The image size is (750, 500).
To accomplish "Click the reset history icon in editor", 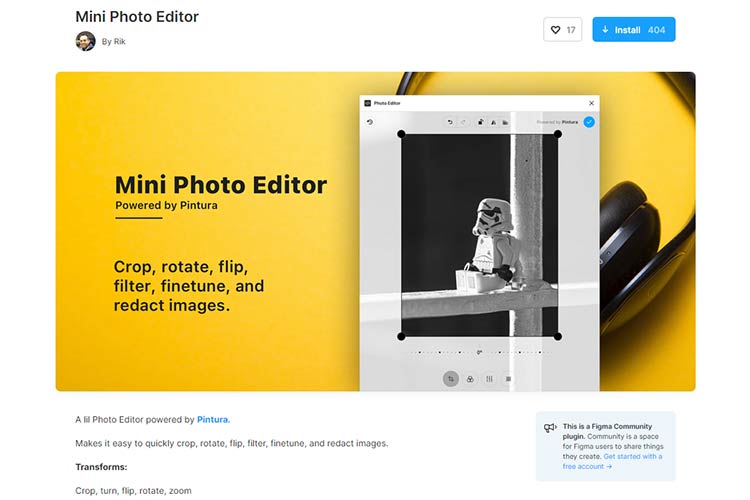I will tap(370, 122).
